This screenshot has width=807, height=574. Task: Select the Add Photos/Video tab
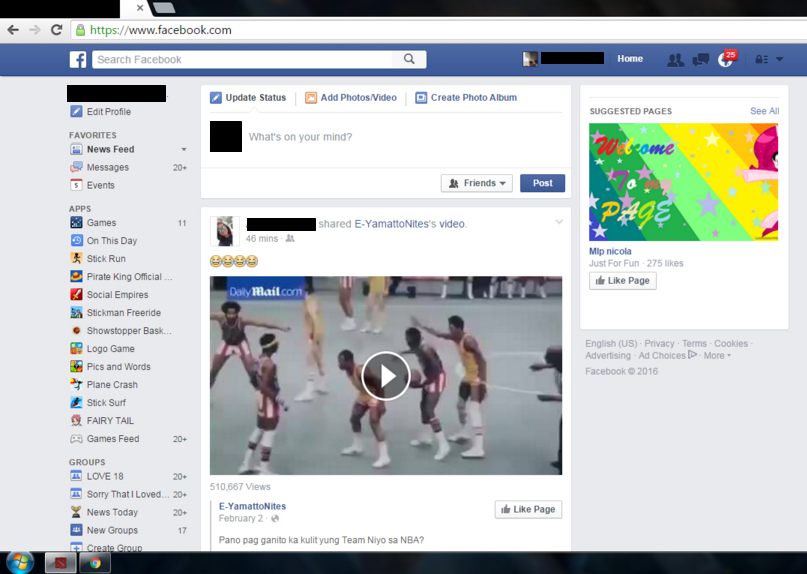point(351,98)
